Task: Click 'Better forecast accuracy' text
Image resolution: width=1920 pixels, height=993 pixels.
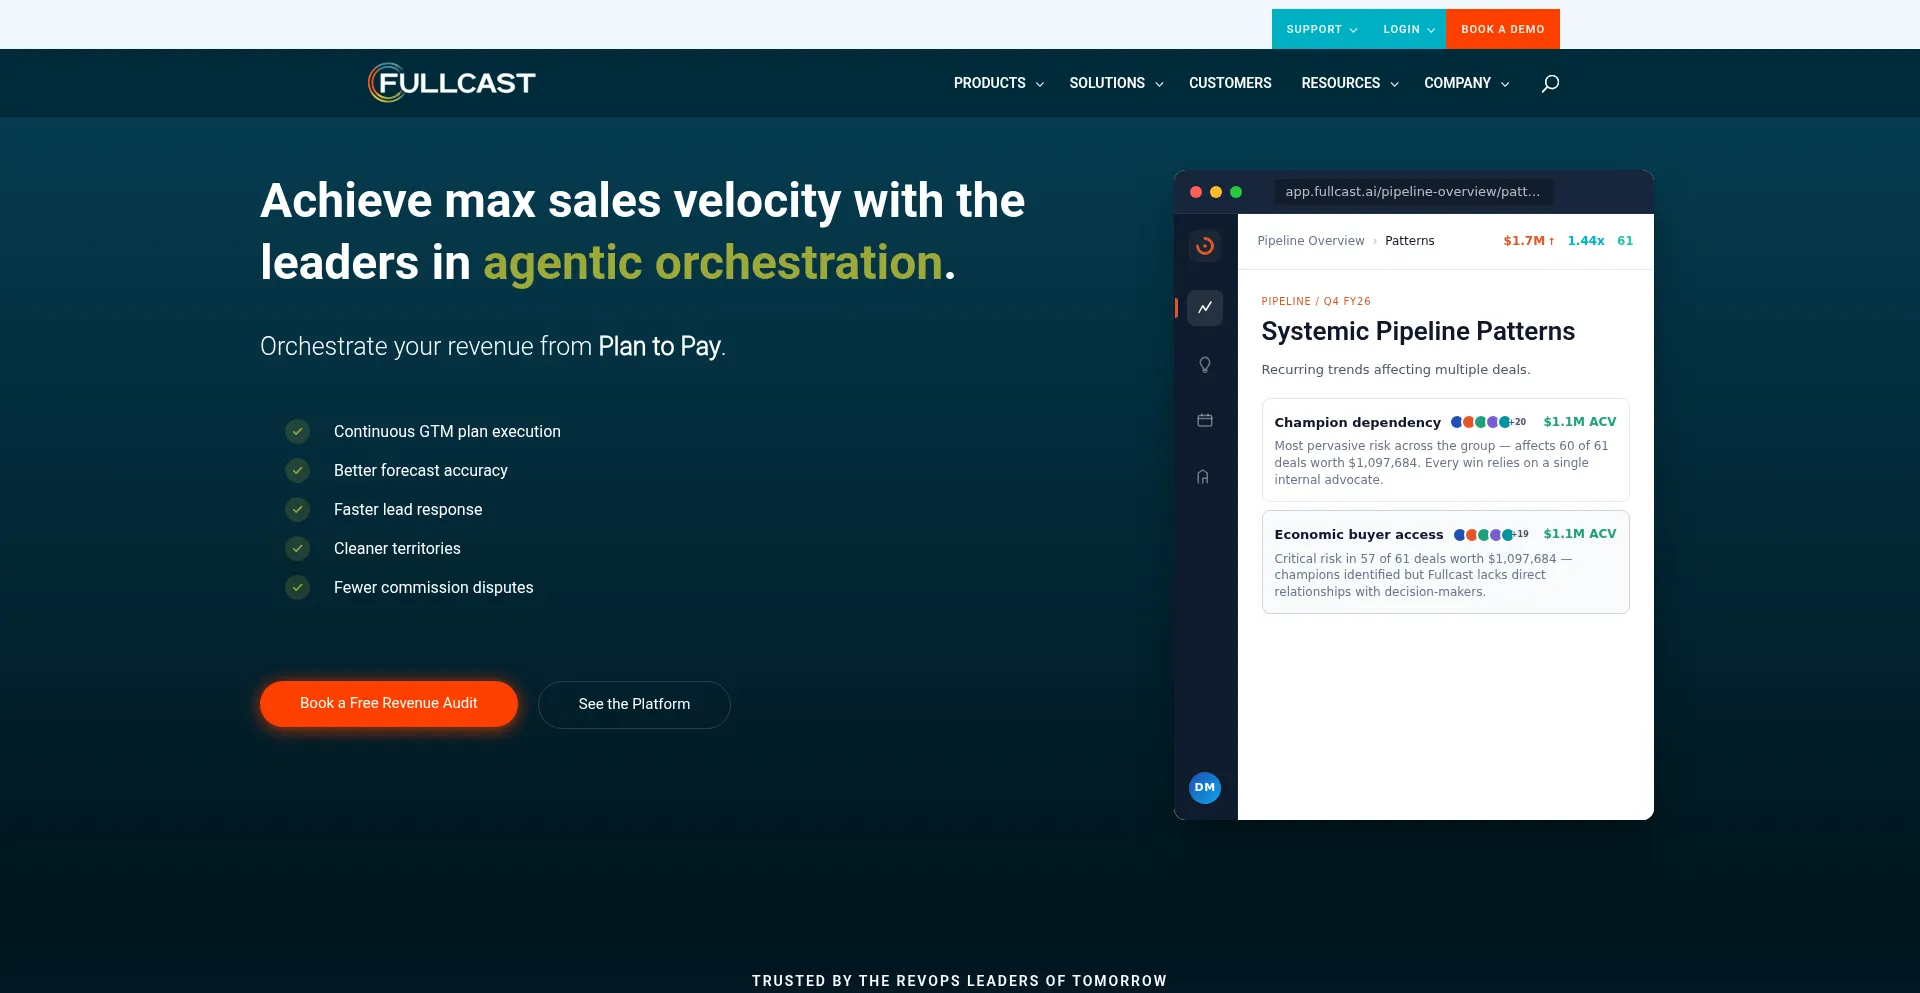Action: (420, 471)
